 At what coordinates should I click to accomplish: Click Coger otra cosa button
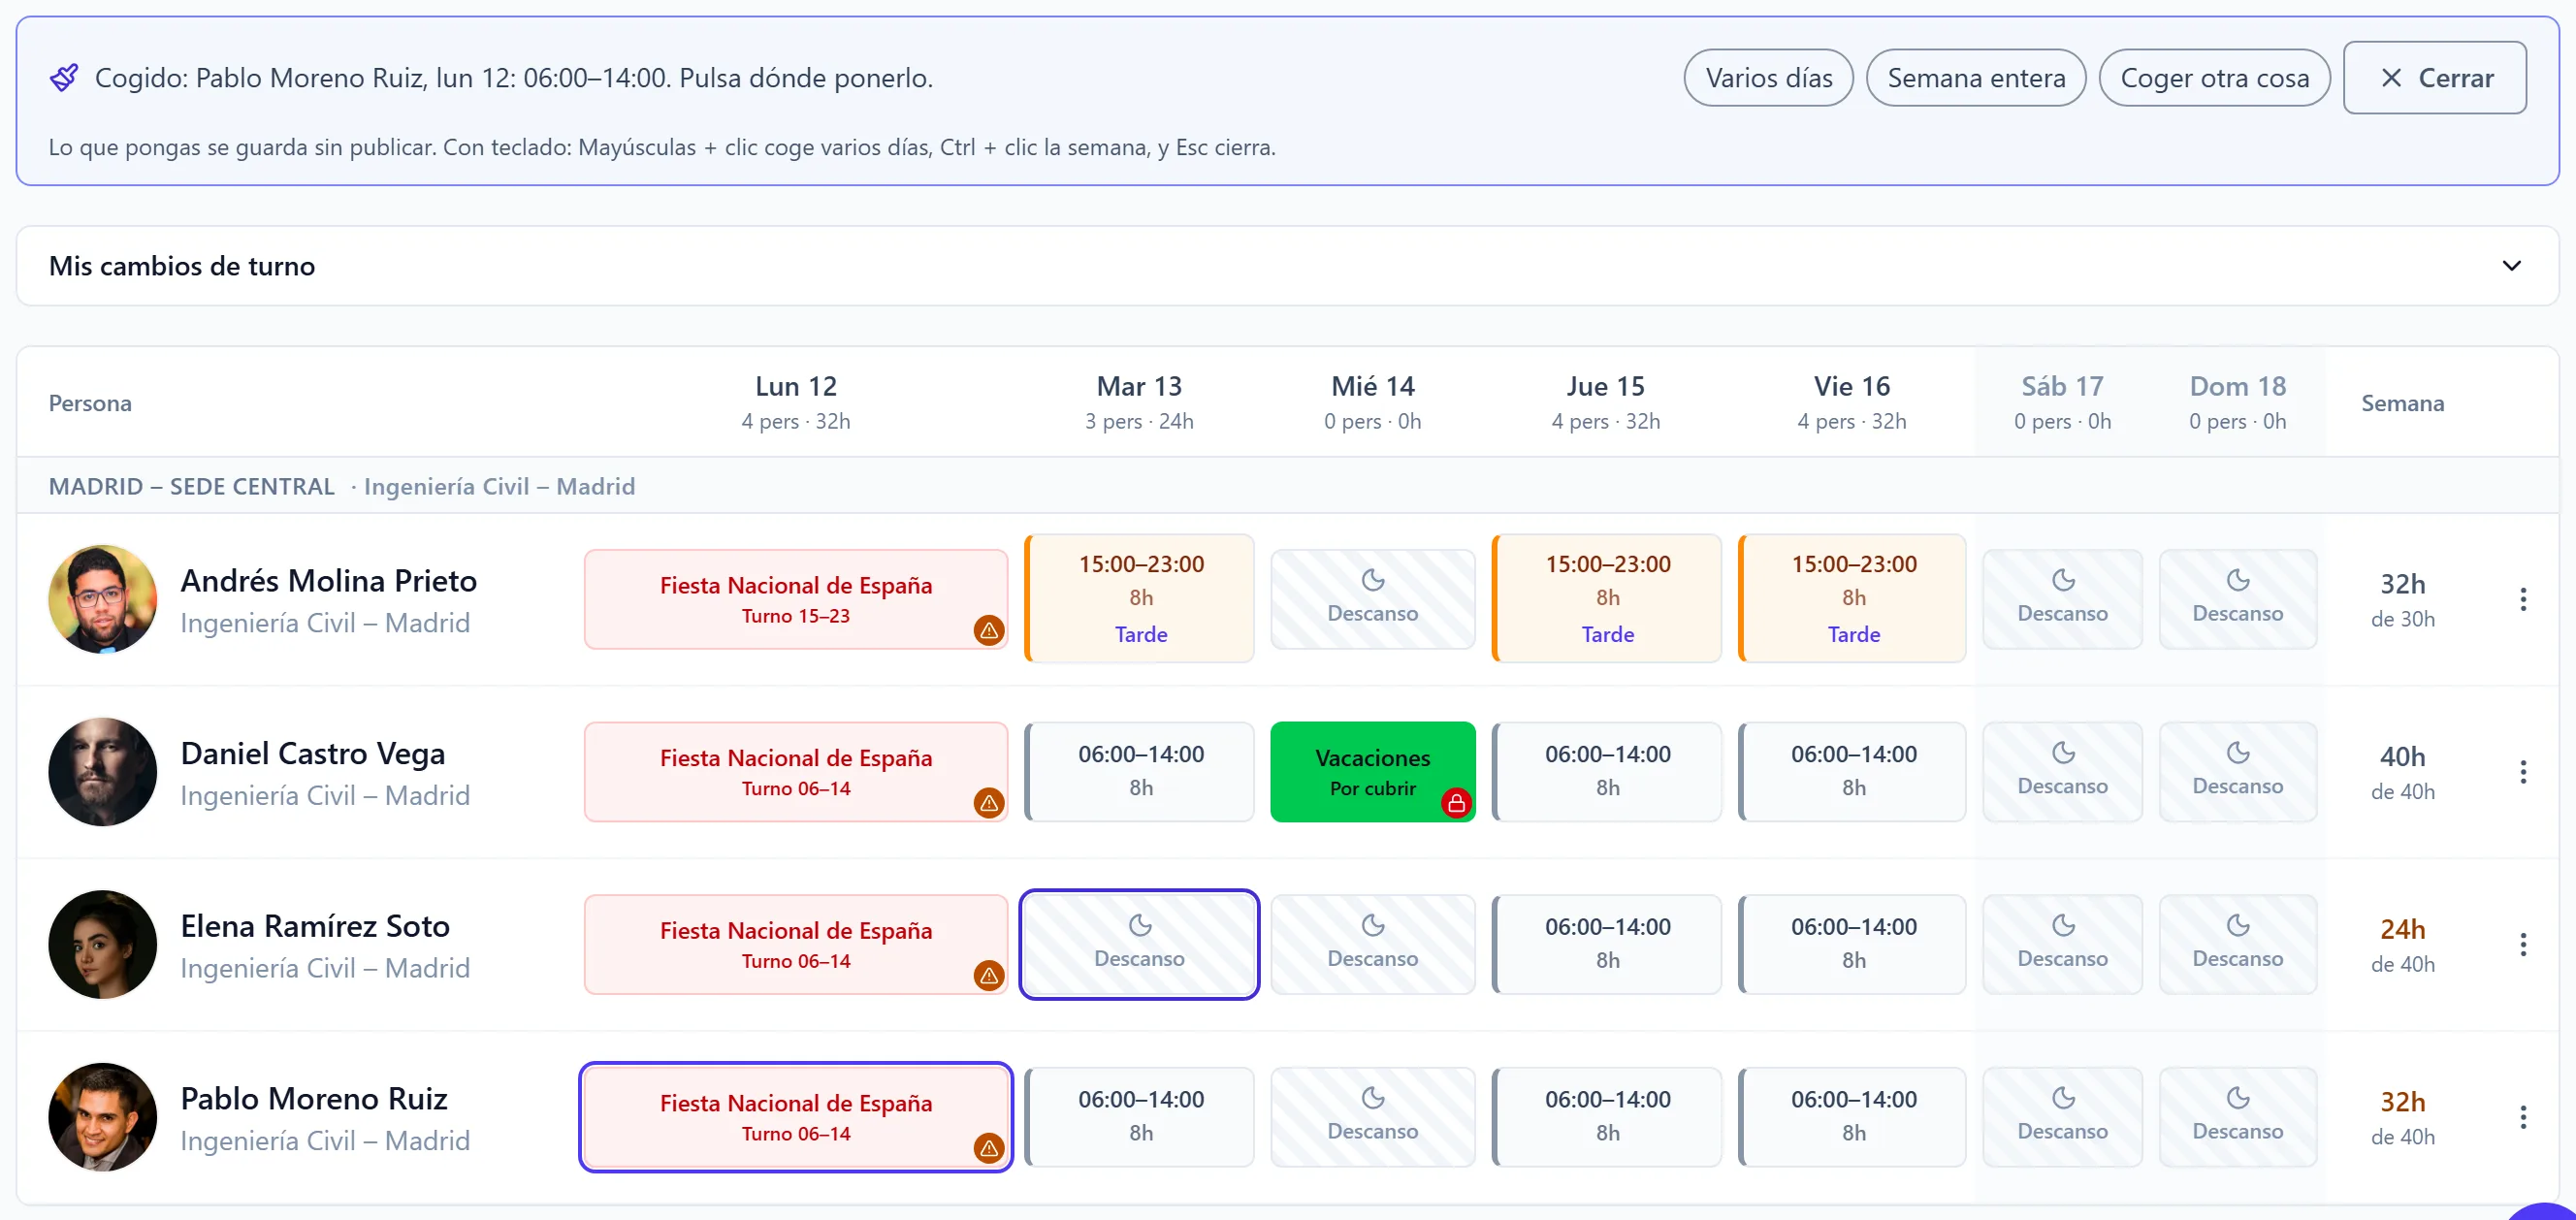click(x=2214, y=78)
